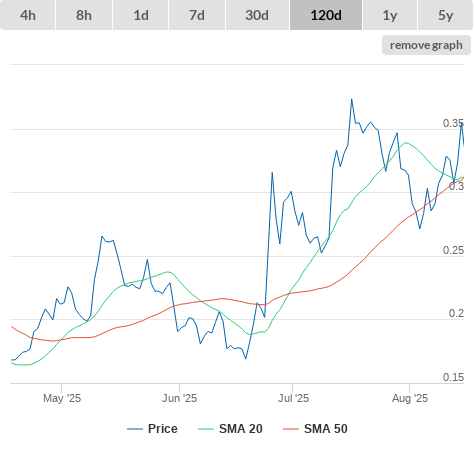
Task: Click the remove graph button
Action: [x=426, y=45]
